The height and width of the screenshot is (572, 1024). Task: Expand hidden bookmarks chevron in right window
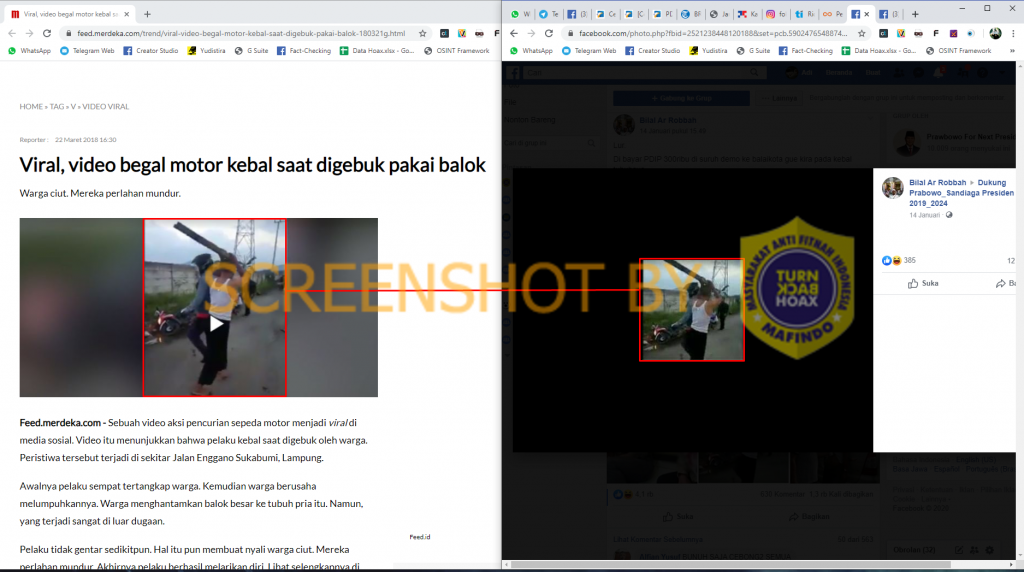(1013, 50)
